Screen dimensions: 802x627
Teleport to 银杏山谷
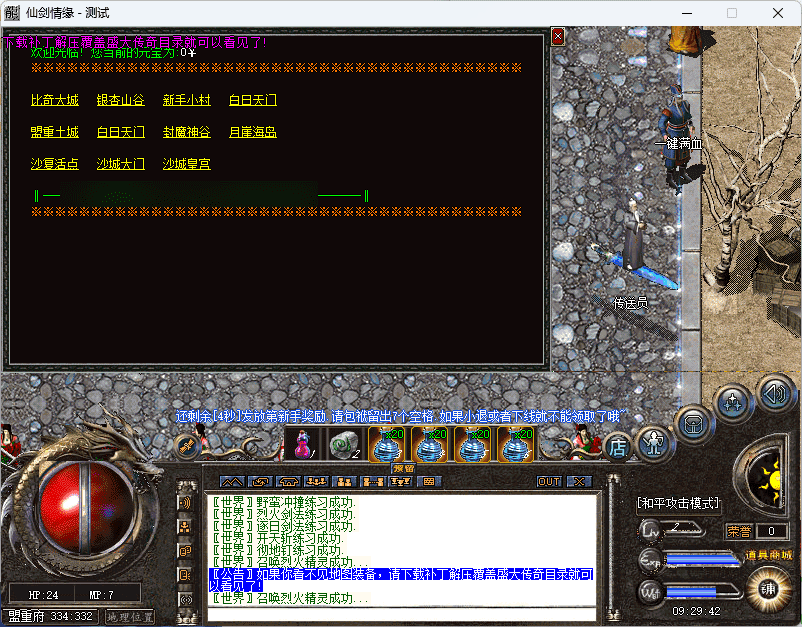tap(121, 100)
